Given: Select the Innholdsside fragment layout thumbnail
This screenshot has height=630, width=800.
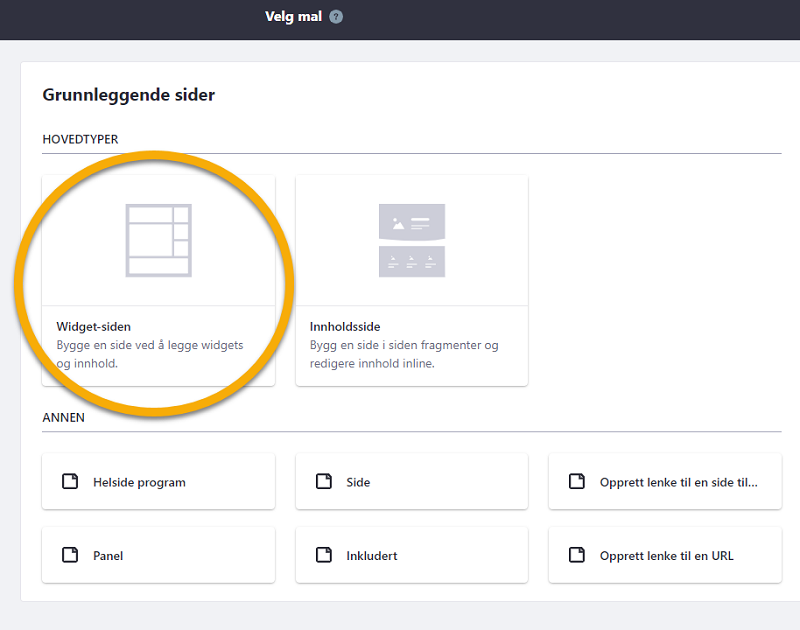Looking at the screenshot, I should [x=411, y=240].
